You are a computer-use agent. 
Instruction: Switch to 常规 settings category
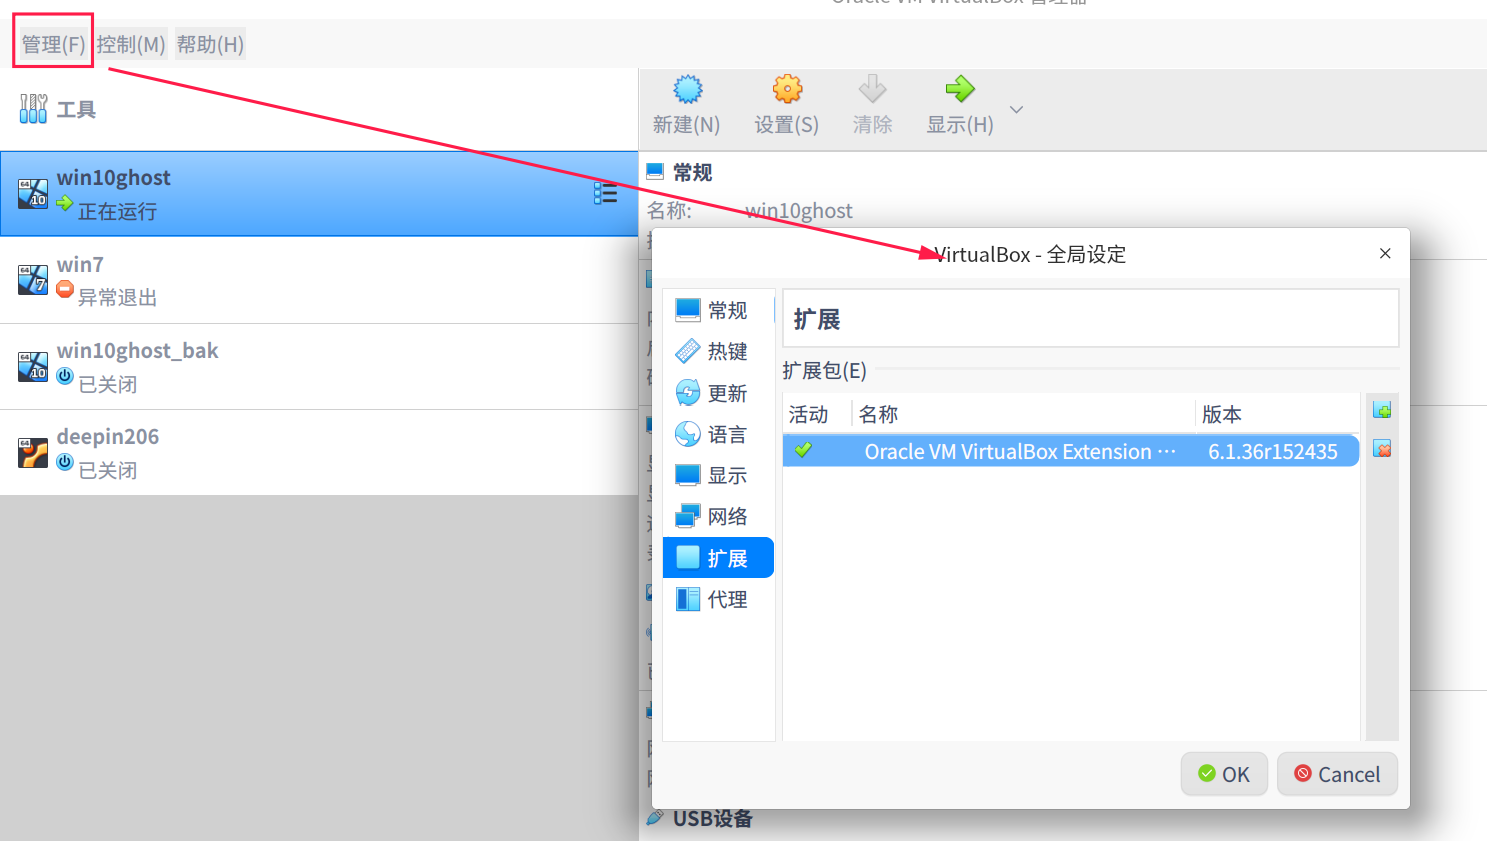718,310
